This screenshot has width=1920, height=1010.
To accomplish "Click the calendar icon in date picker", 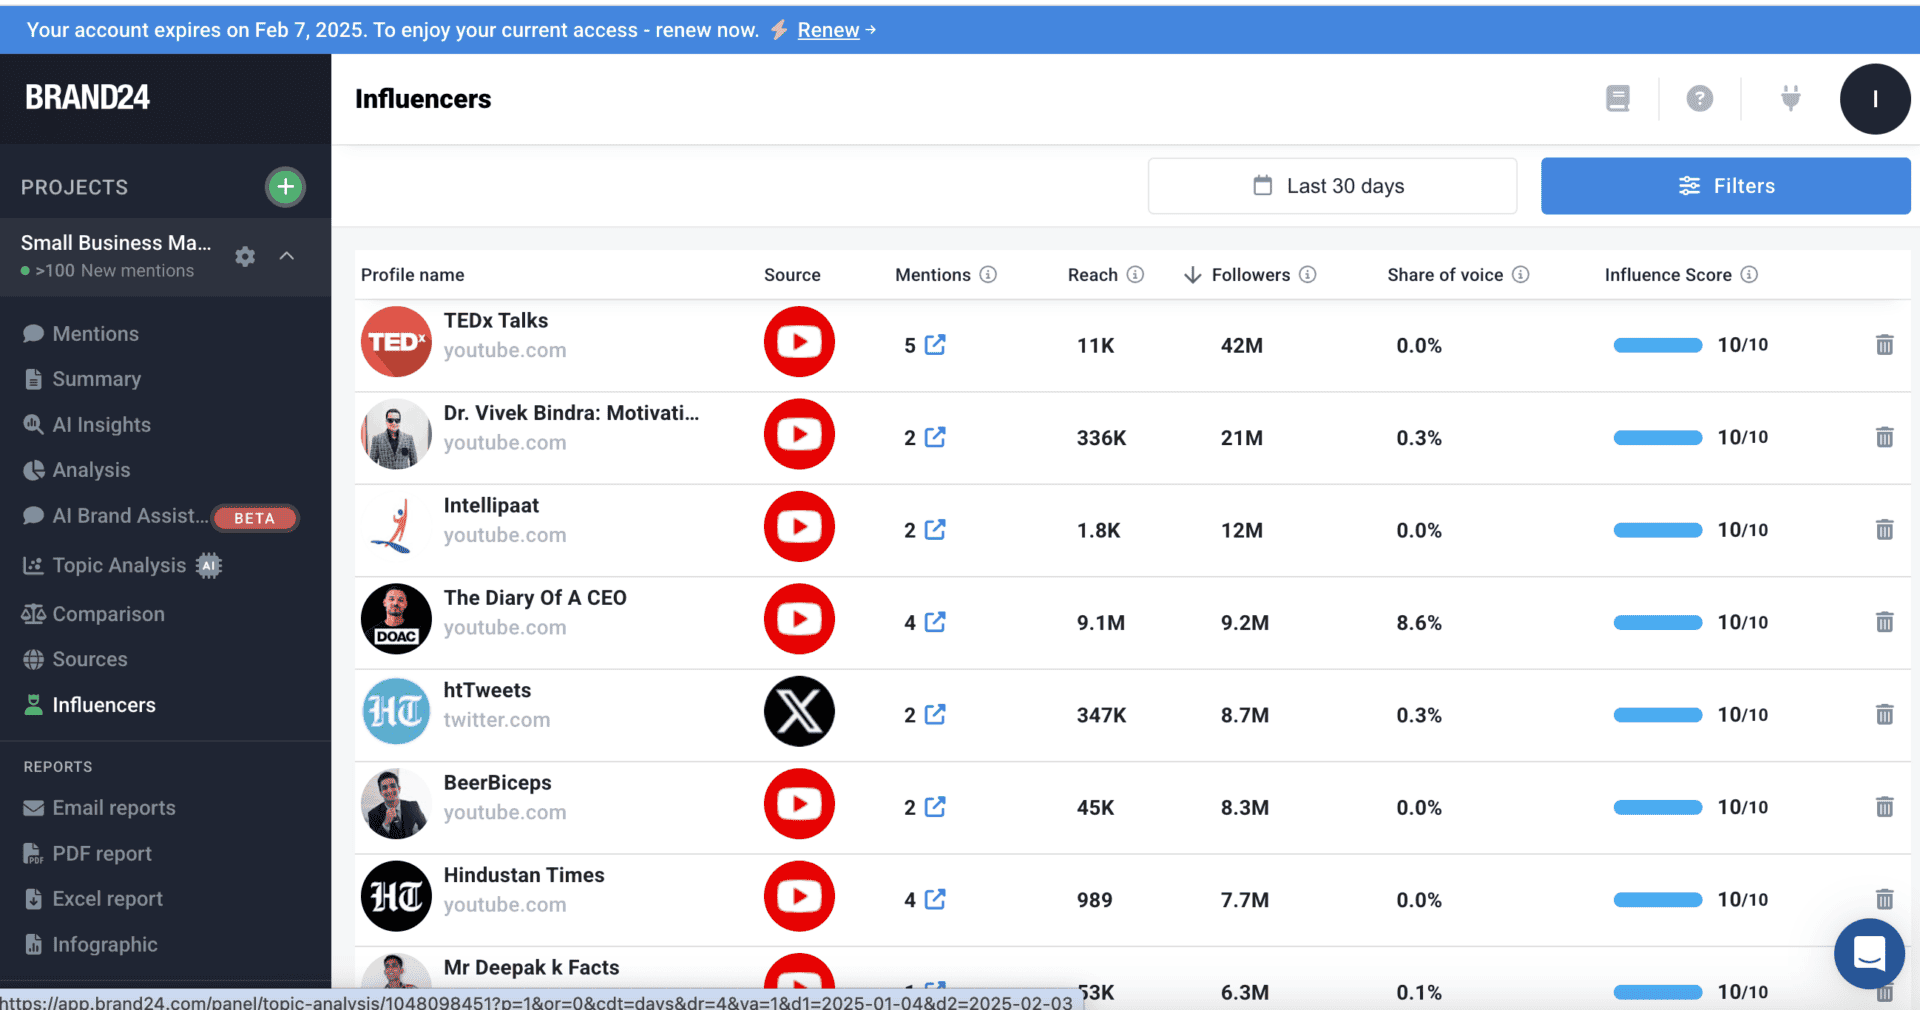I will click(1261, 186).
